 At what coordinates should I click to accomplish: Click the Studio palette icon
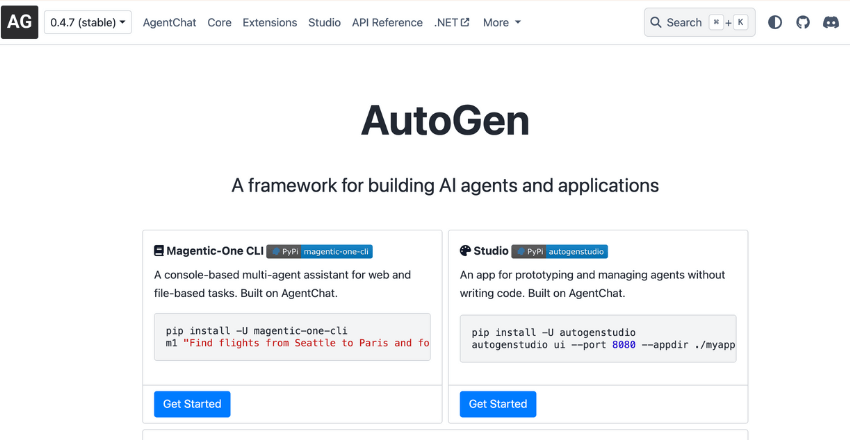465,251
